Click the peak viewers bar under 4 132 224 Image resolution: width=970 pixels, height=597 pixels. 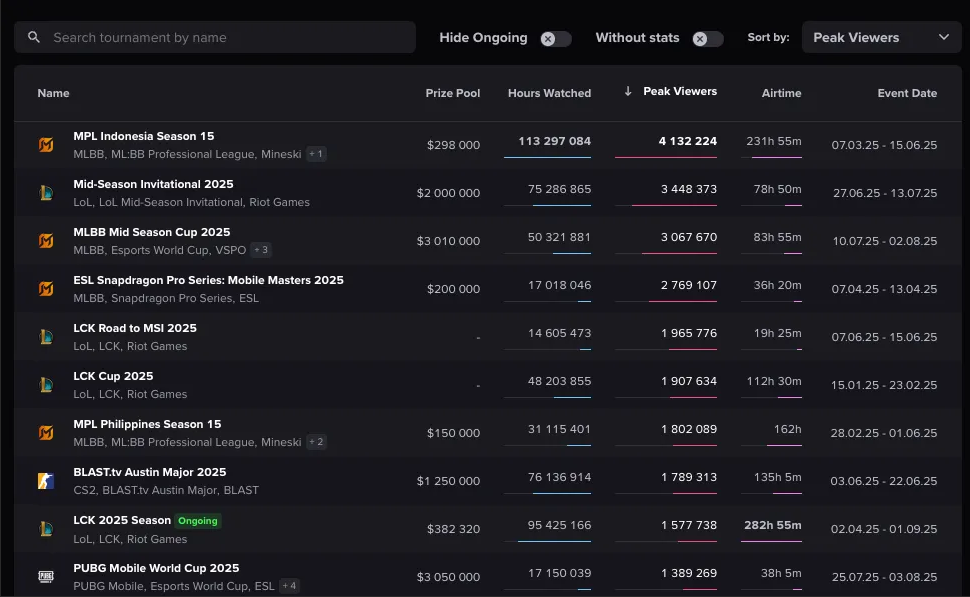[x=666, y=157]
